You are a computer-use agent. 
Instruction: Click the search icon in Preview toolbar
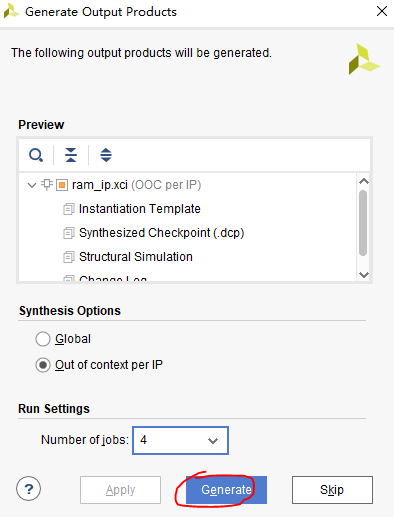(36, 155)
